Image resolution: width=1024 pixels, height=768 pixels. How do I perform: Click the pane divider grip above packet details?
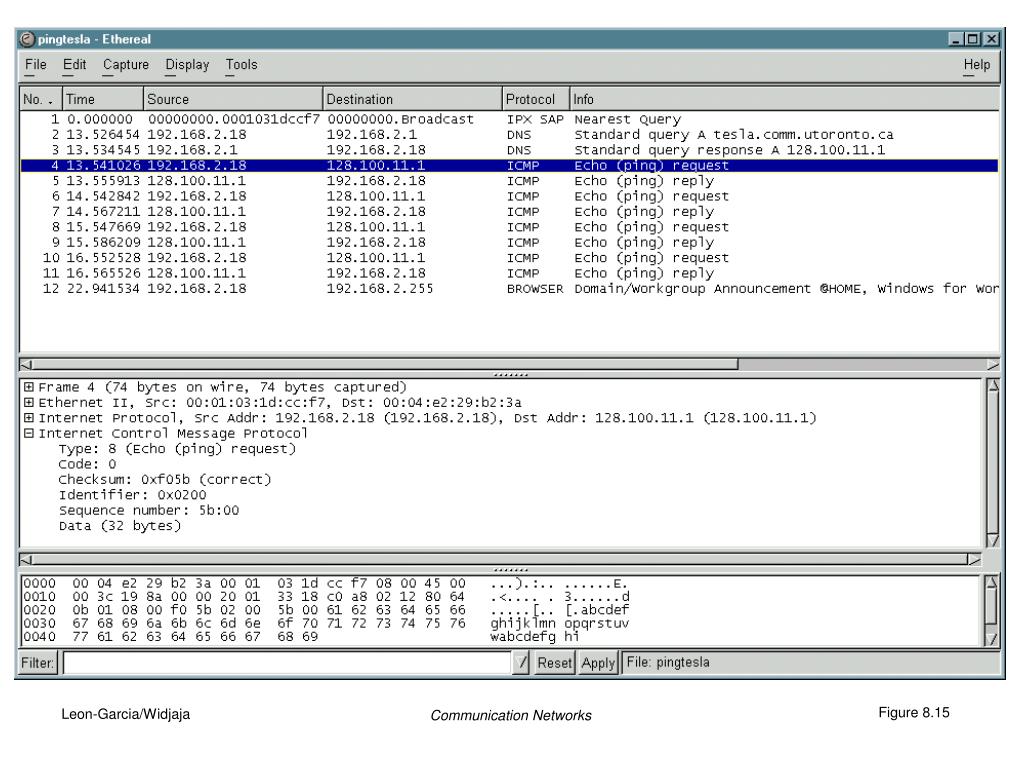pyautogui.click(x=511, y=375)
